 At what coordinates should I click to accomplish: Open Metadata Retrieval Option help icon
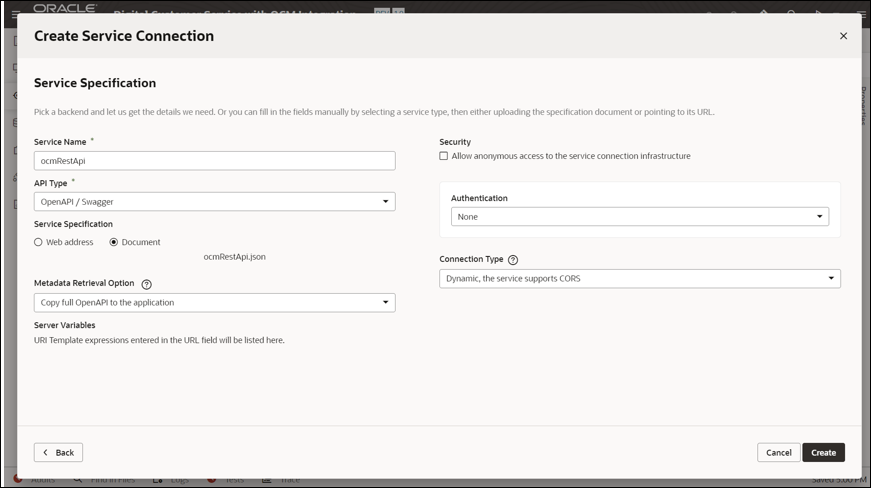click(x=146, y=284)
